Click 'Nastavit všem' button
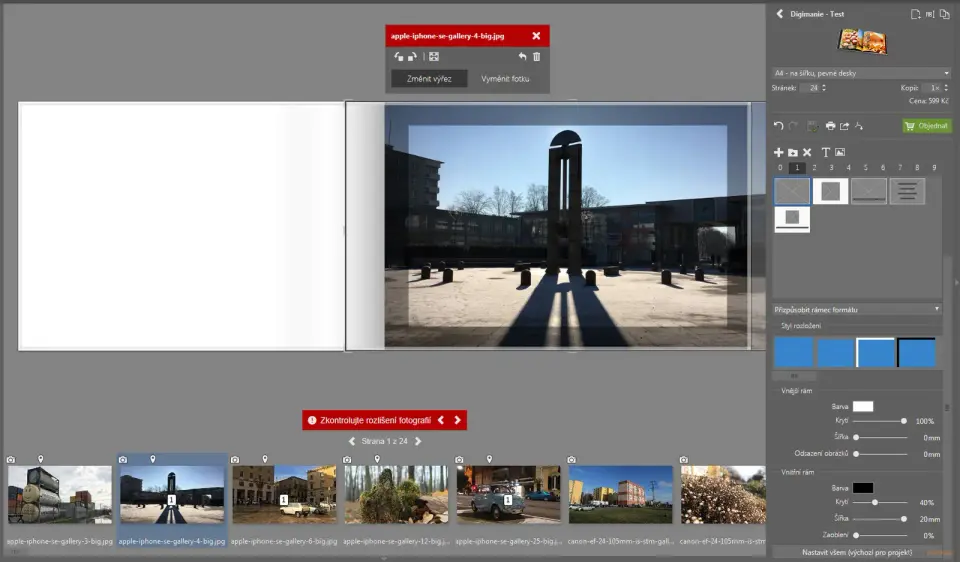Screen dimensions: 960x562 857,552
